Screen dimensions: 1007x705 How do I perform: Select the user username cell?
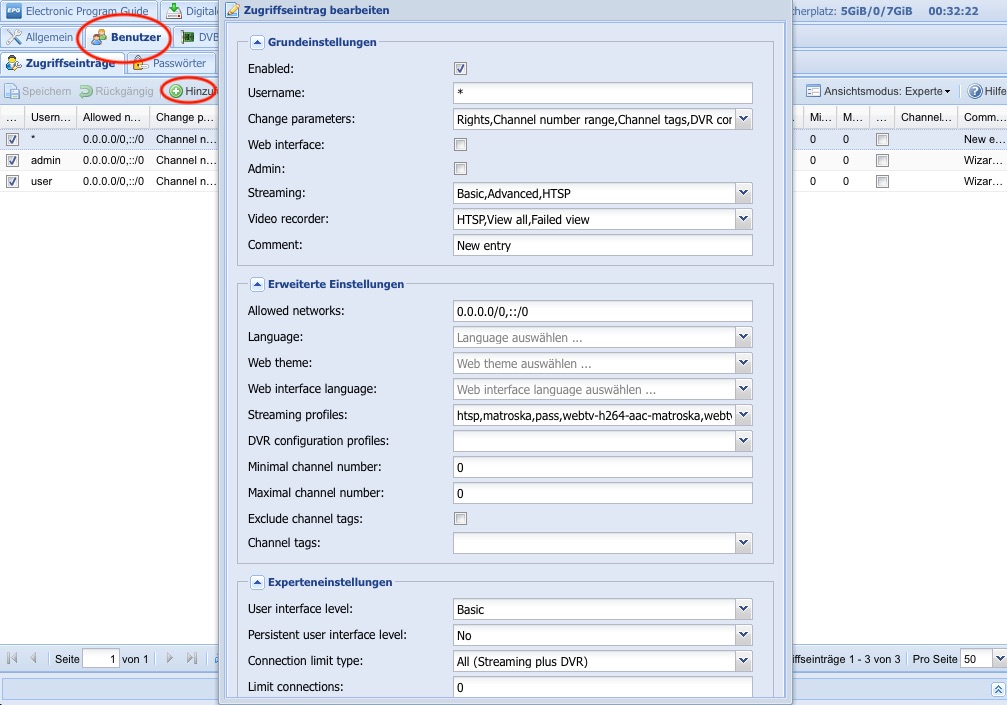[x=51, y=182]
